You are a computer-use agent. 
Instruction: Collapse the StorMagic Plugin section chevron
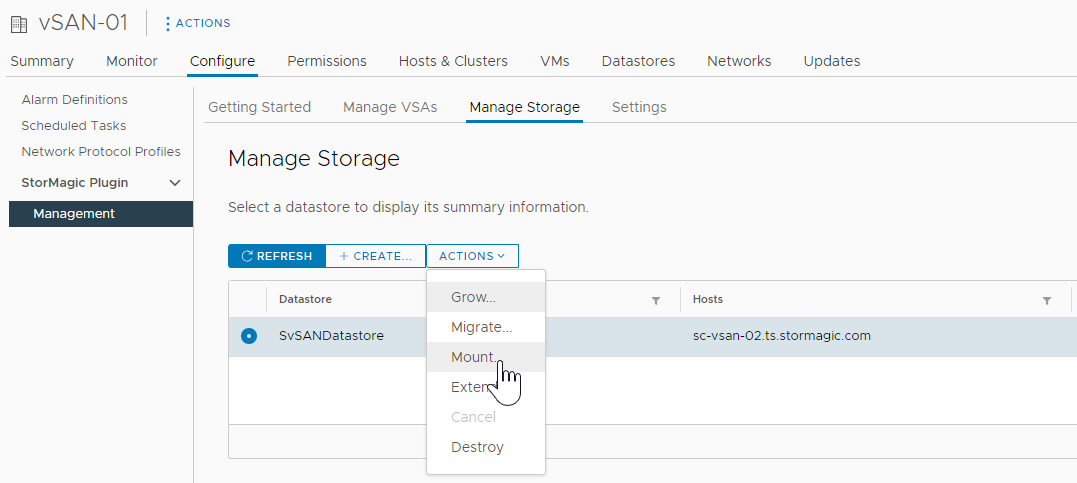(x=175, y=183)
